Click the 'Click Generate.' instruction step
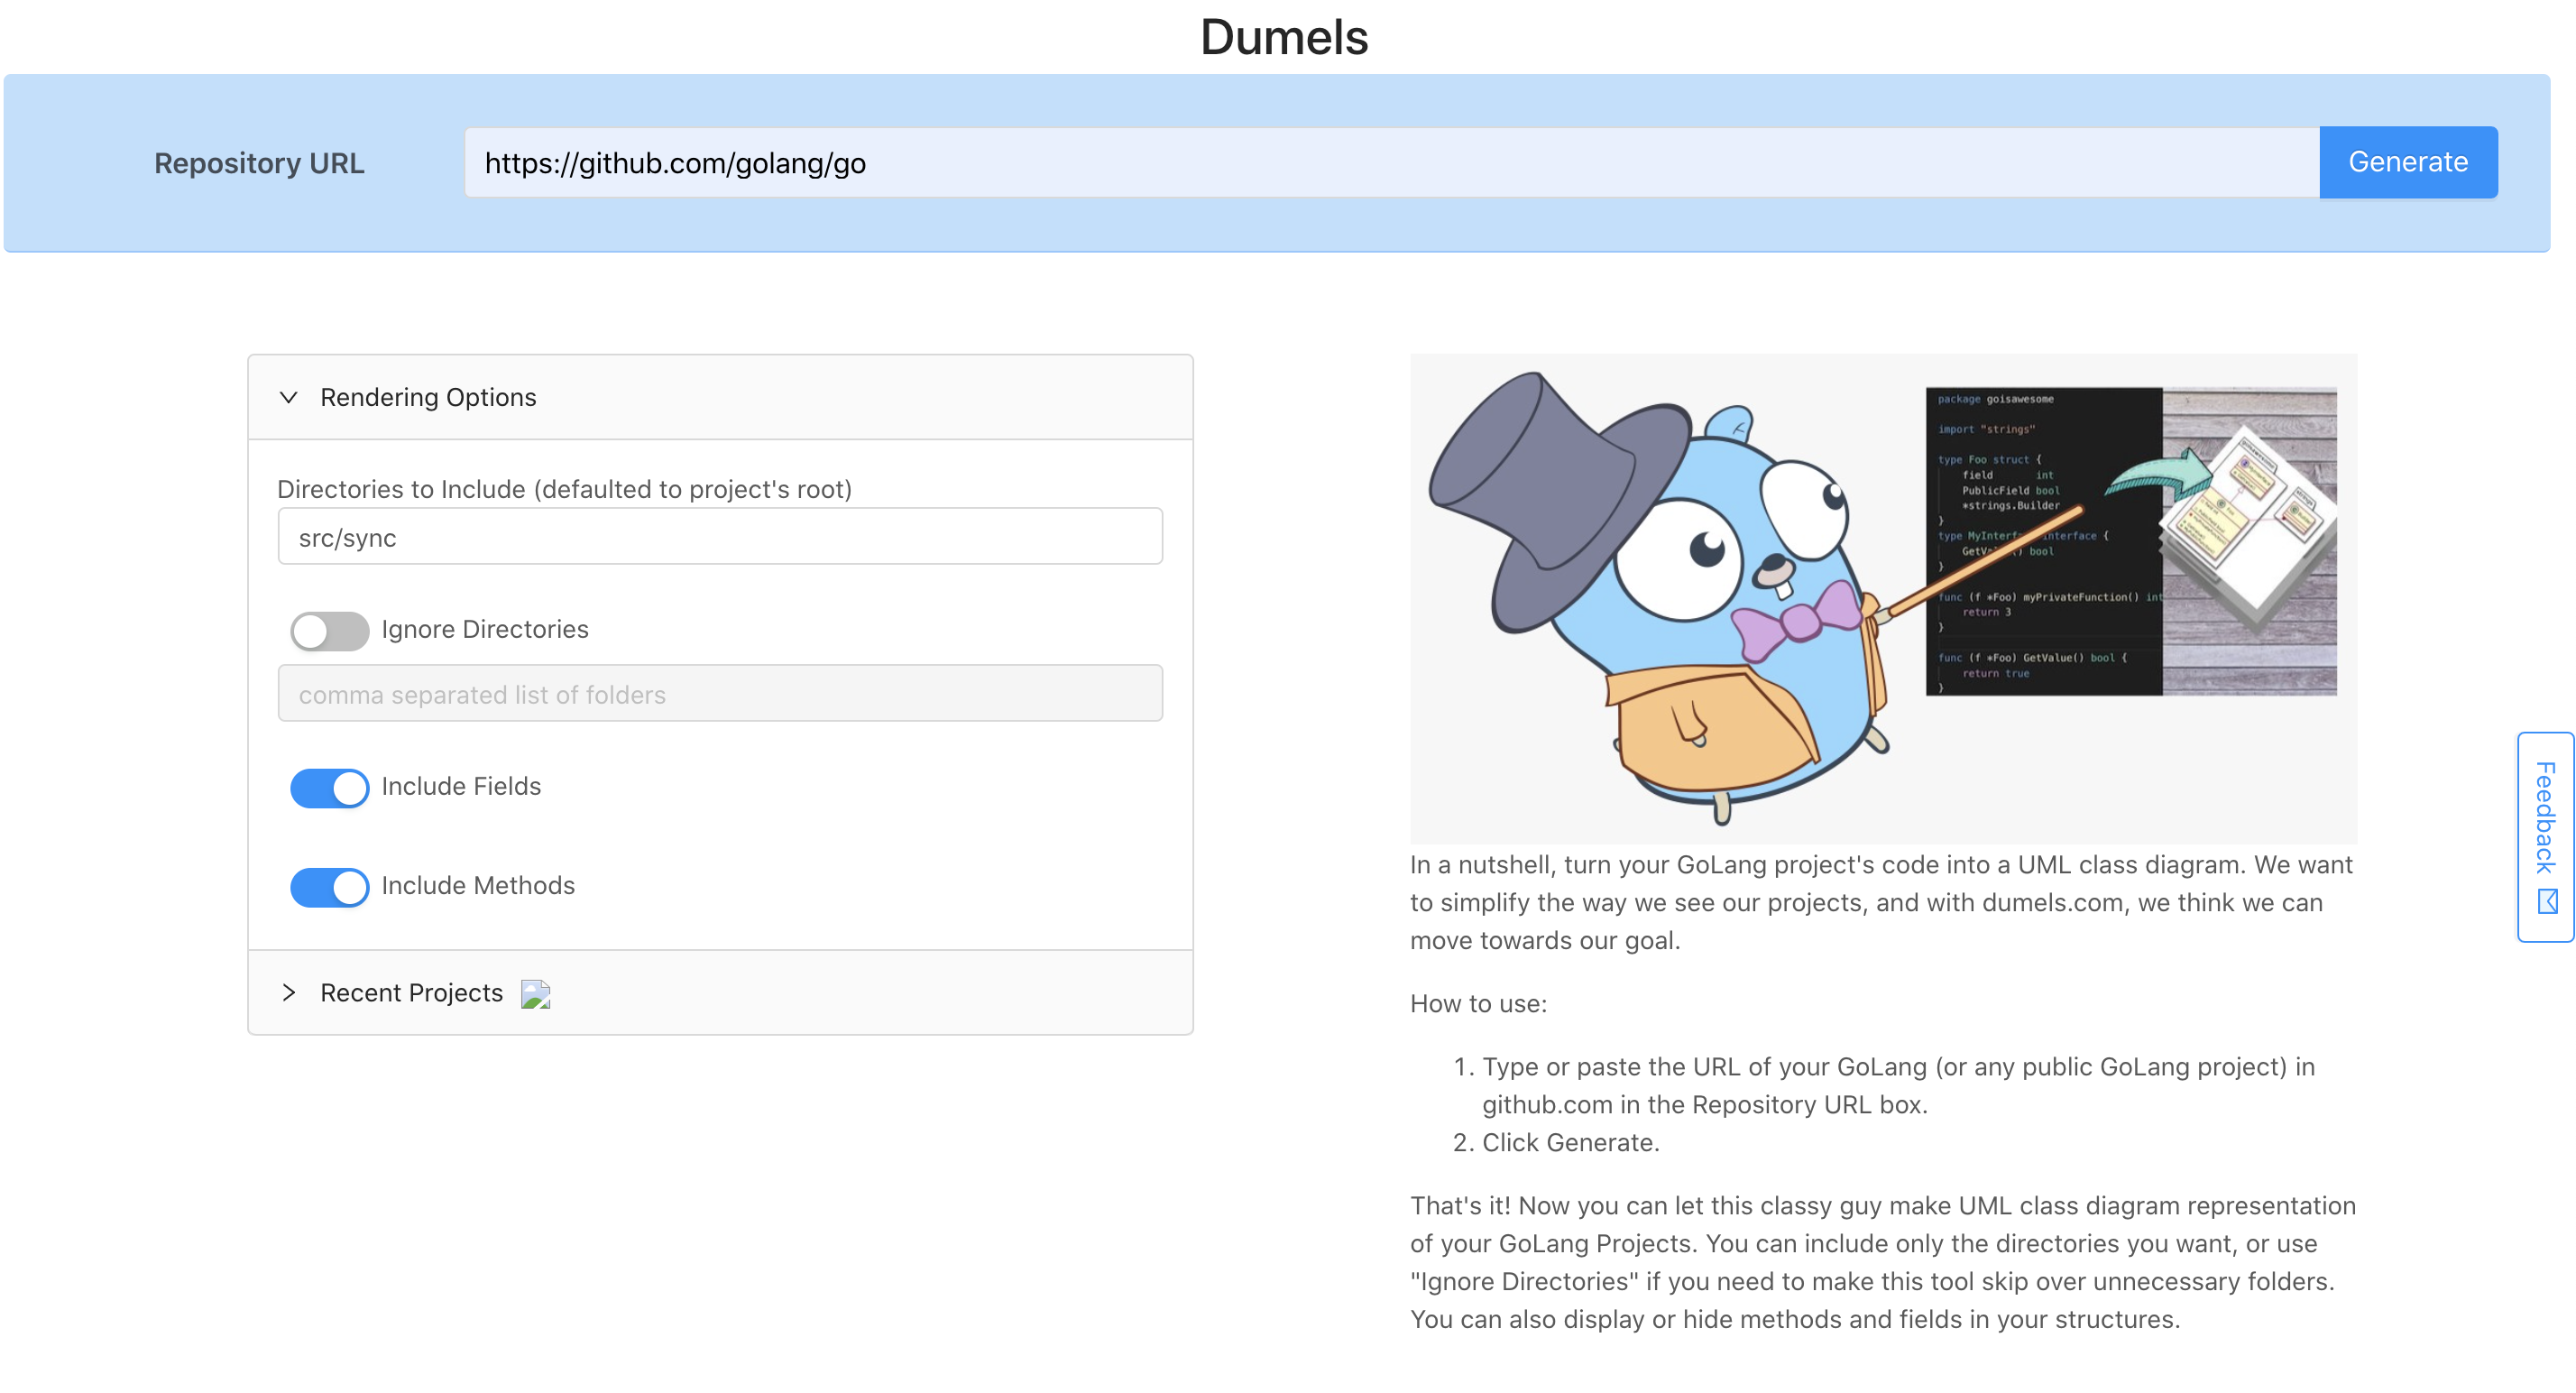2576x1393 pixels. tap(1570, 1142)
